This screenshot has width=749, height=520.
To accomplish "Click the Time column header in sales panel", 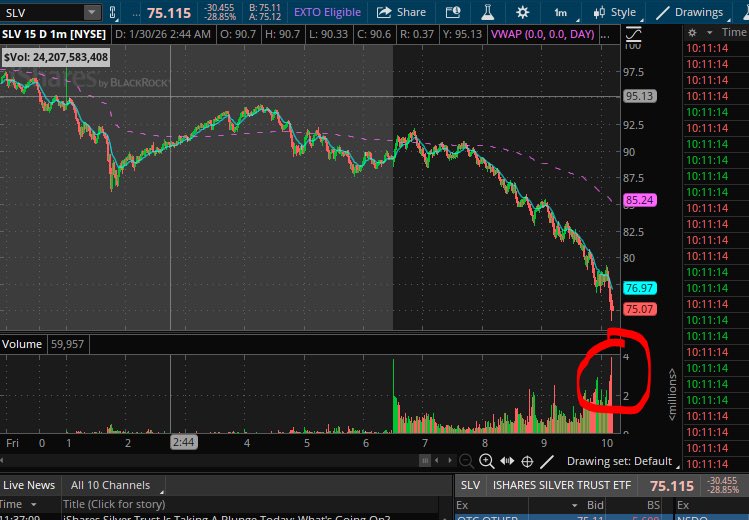I will pos(734,32).
